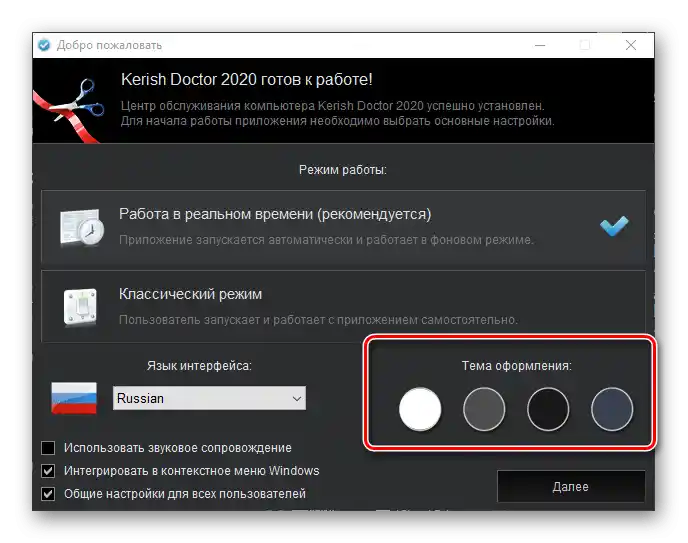This screenshot has width=688, height=543.
Task: Click 'Kerish Doctor 2020 готов к работе!' heading
Action: click(x=247, y=79)
